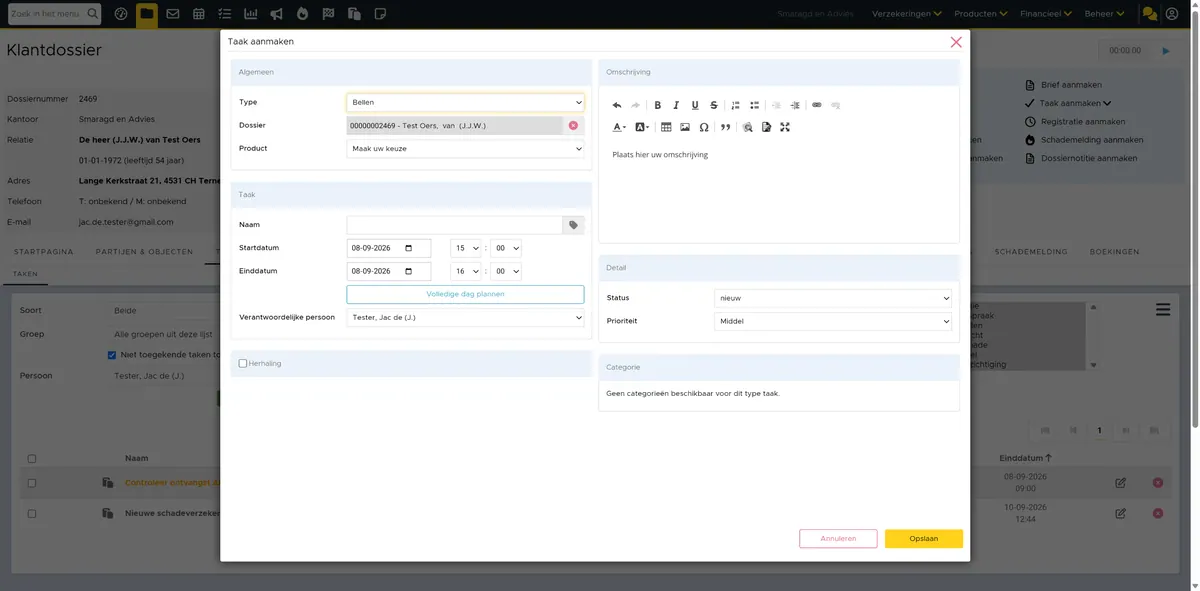Viewport: 1200px width, 591px height.
Task: Open the Product dropdown 'Maak uw keuze'
Action: (x=466, y=149)
